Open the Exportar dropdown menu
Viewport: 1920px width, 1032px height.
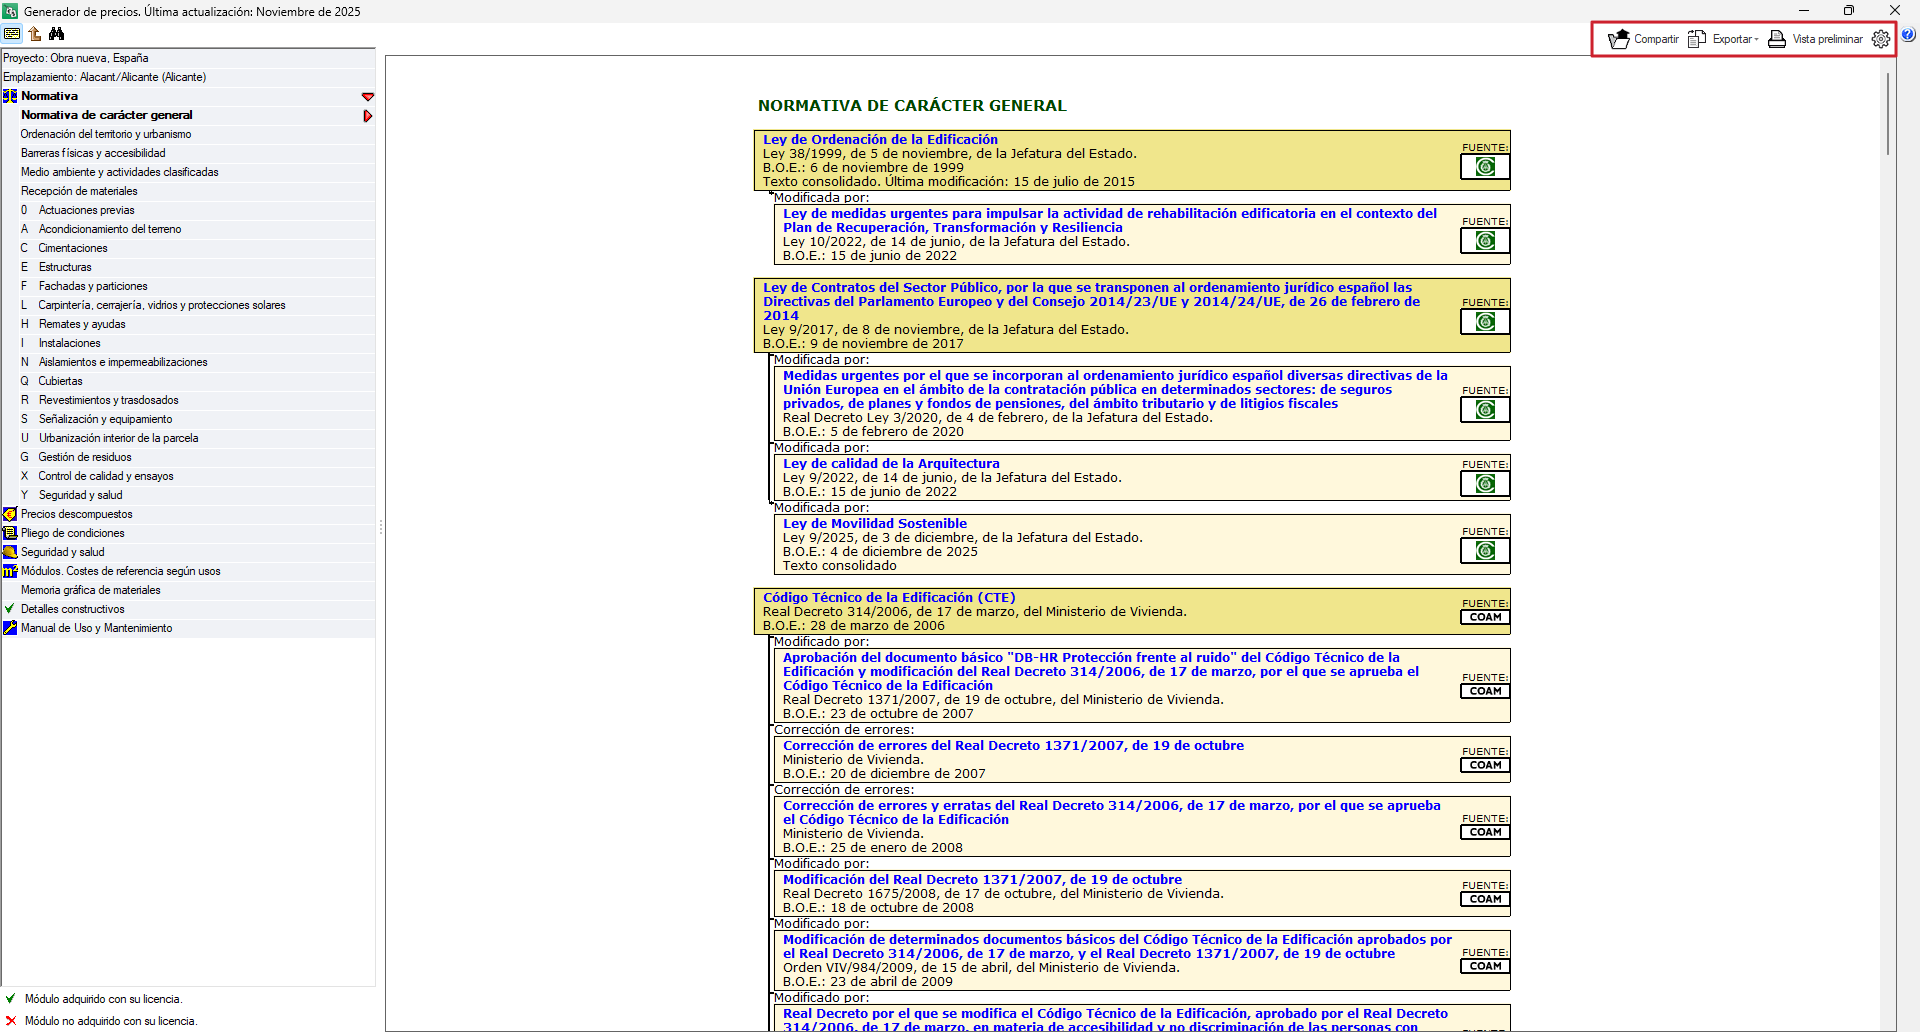point(1723,39)
